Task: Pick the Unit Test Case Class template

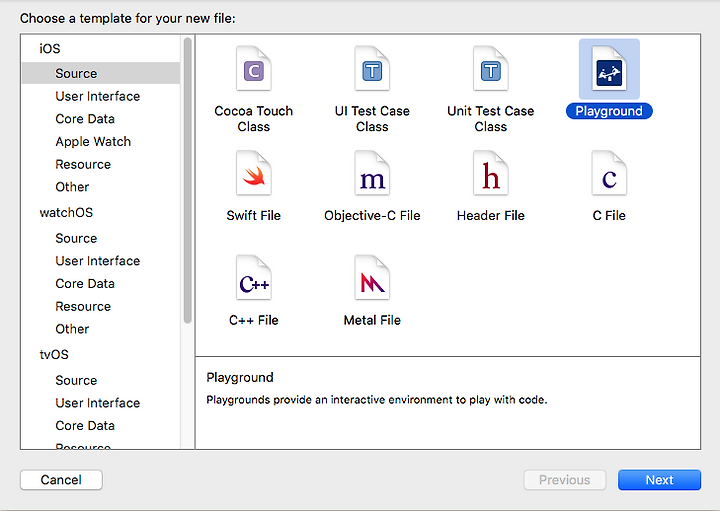Action: point(490,69)
